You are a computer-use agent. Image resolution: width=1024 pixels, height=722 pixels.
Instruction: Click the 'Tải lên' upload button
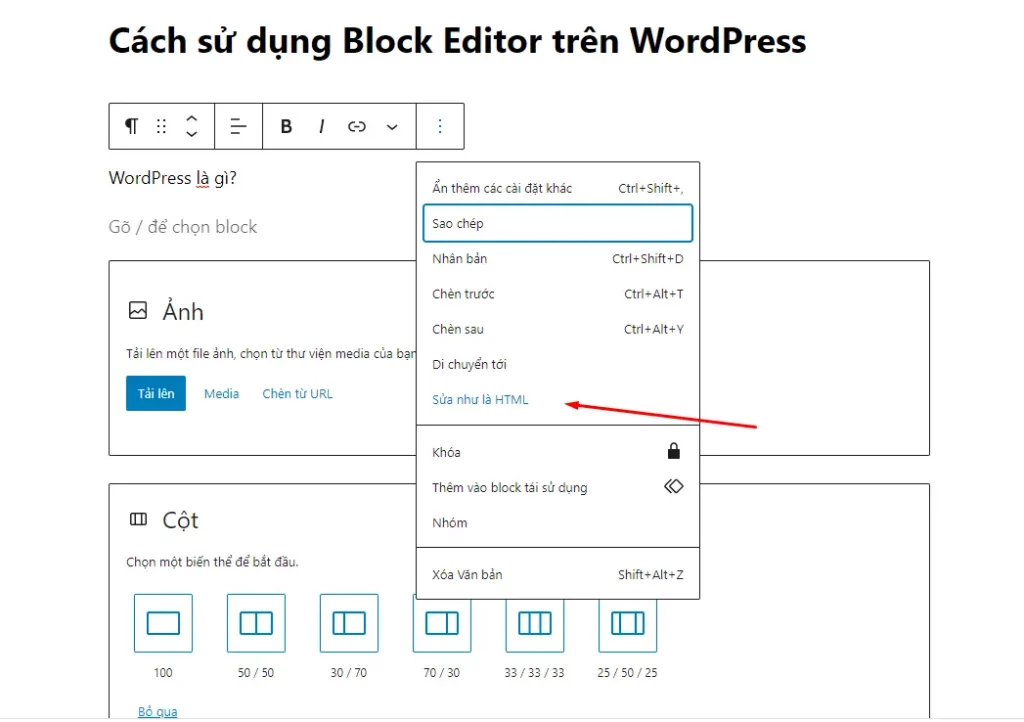pos(156,393)
